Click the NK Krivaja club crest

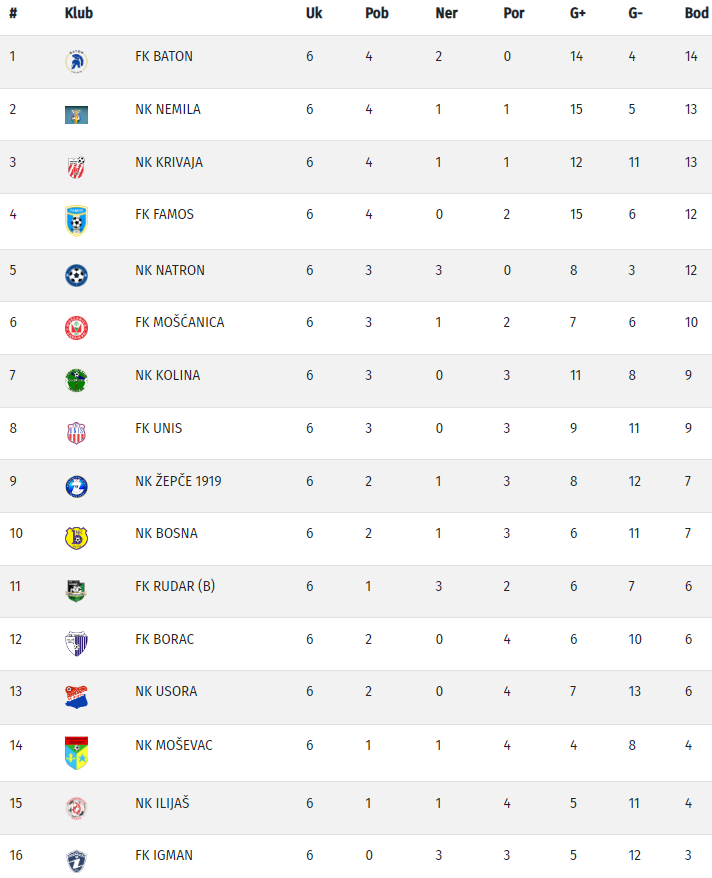[76, 167]
